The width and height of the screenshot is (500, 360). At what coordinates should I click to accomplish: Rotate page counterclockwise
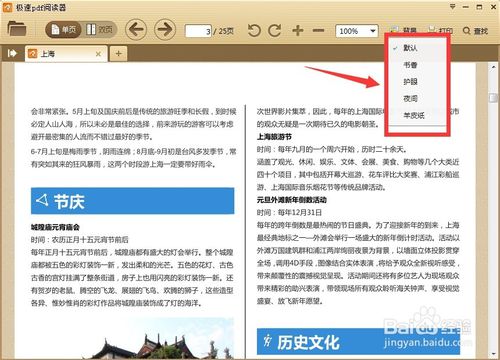254,31
